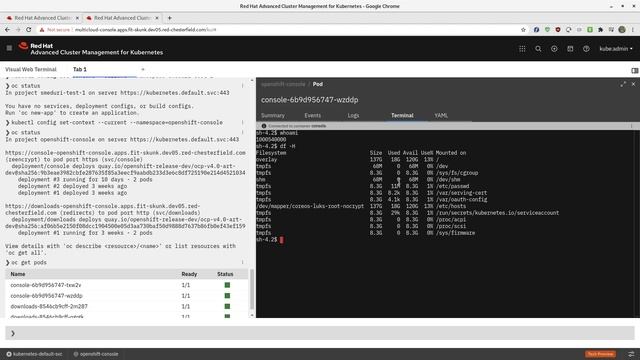Toggle the split panel layout icon
640x360 pixels.
coord(634,71)
